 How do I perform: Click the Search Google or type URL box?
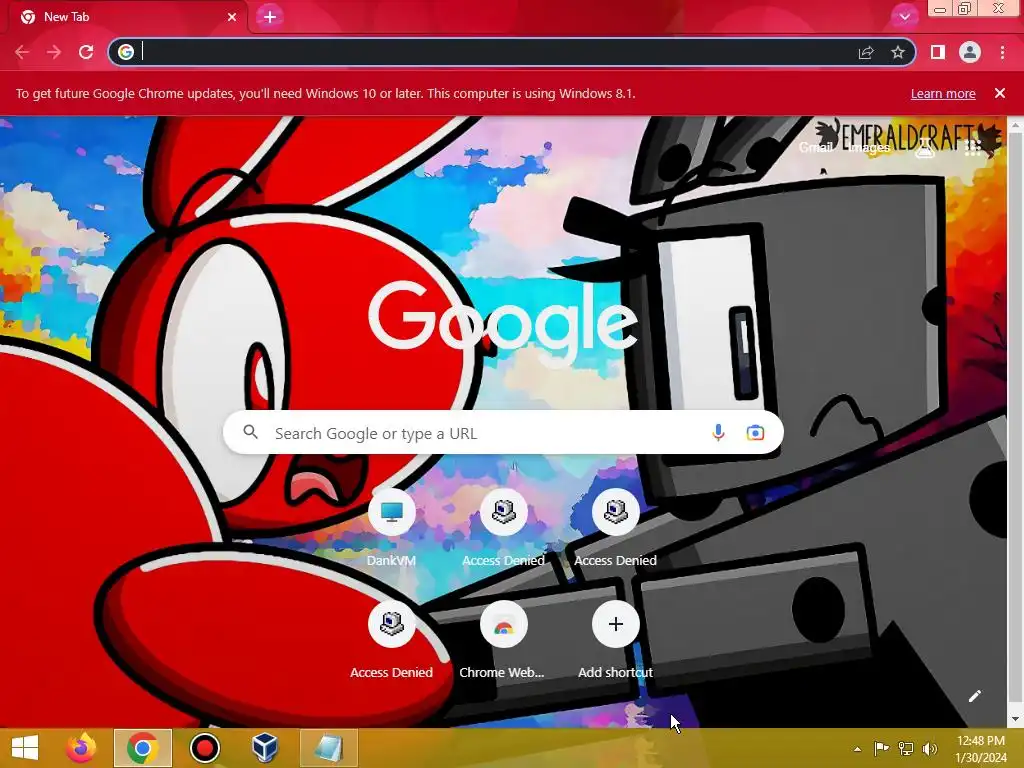click(x=503, y=432)
